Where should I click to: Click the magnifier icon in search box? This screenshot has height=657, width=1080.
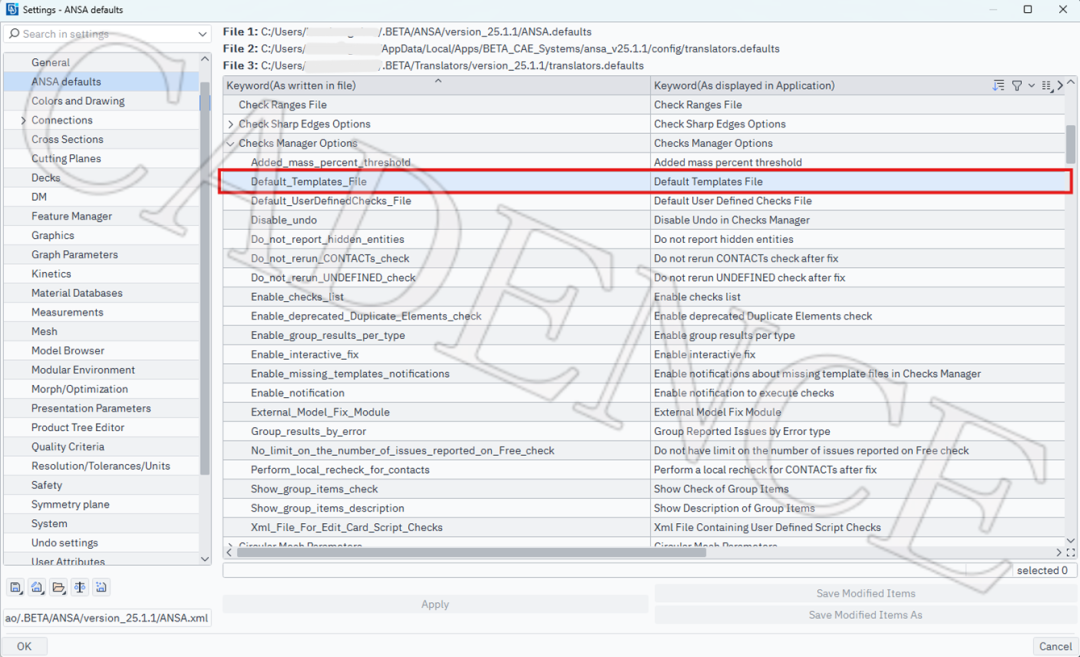(x=14, y=34)
